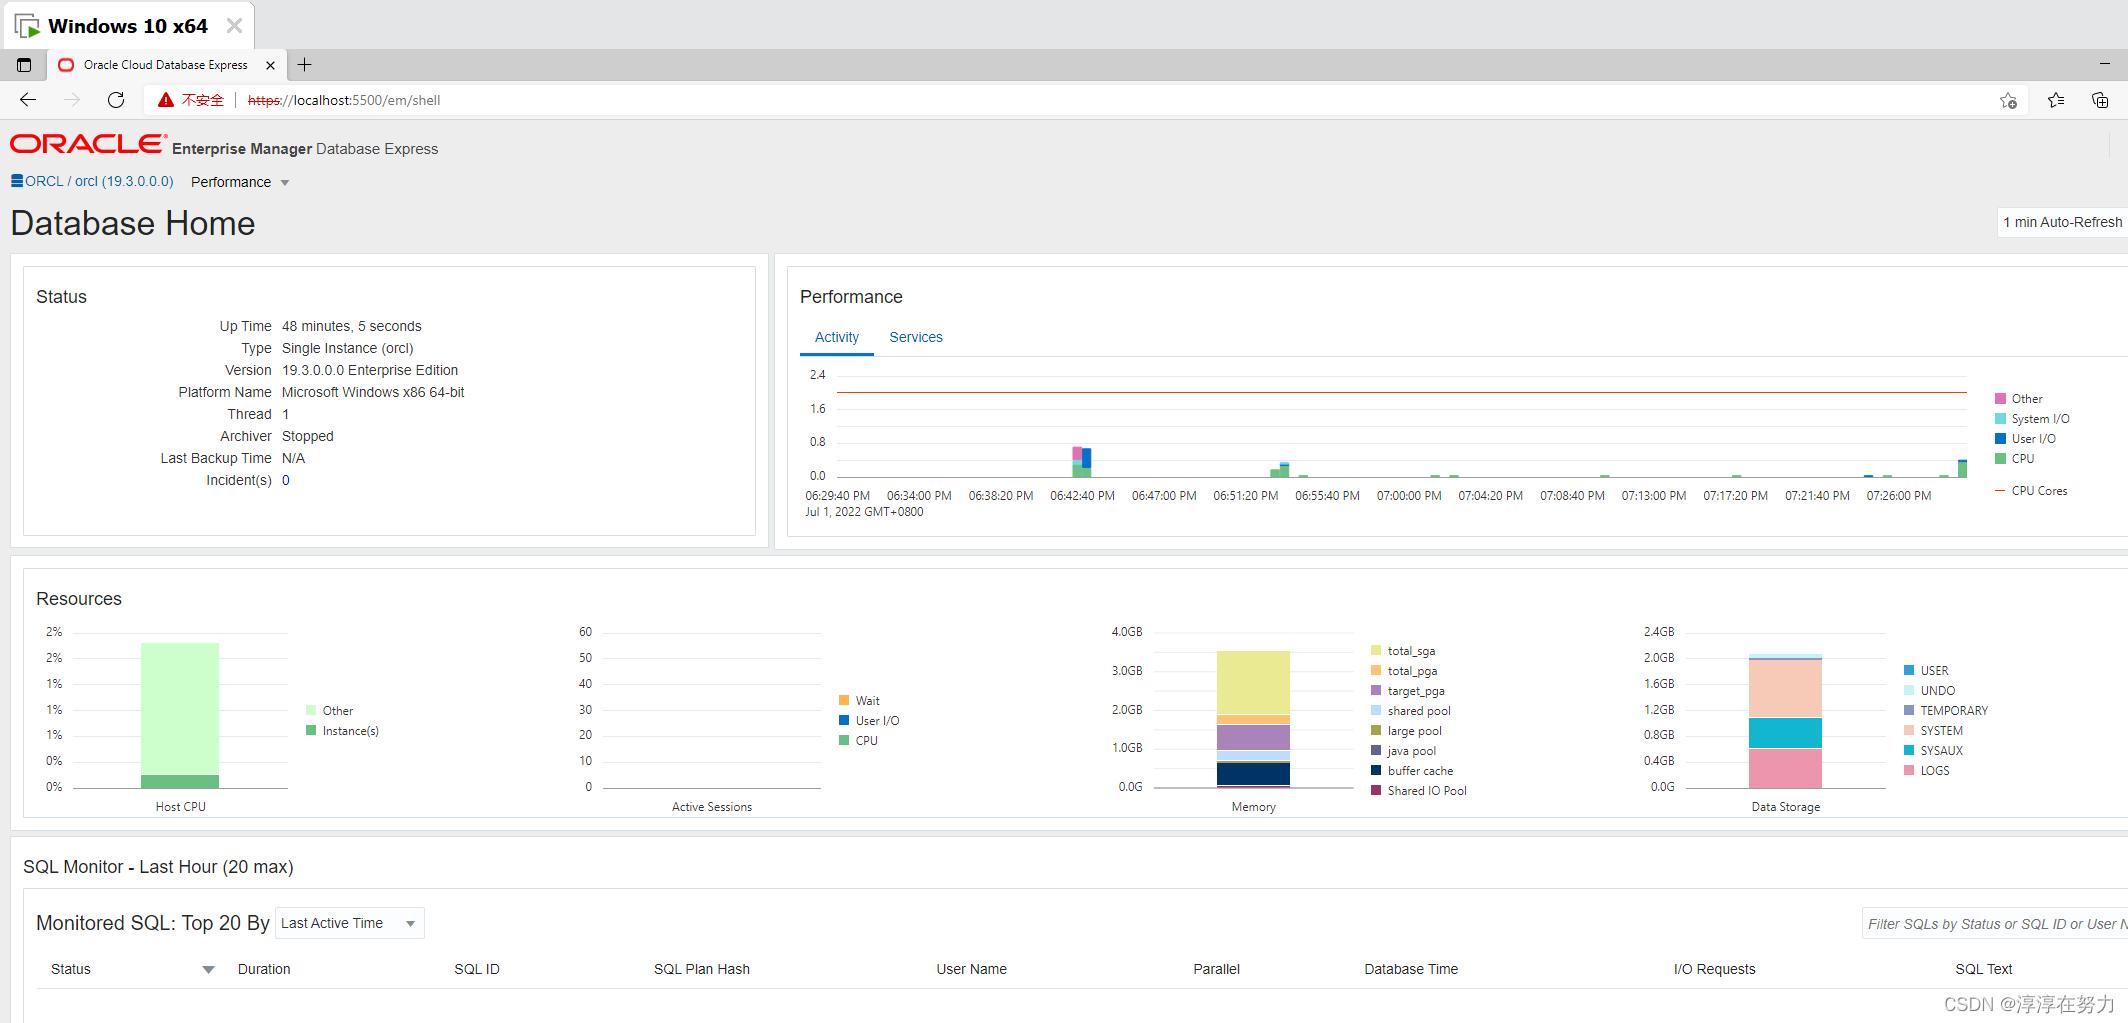Open the browser favorites list
2128x1023 pixels.
[x=2056, y=100]
